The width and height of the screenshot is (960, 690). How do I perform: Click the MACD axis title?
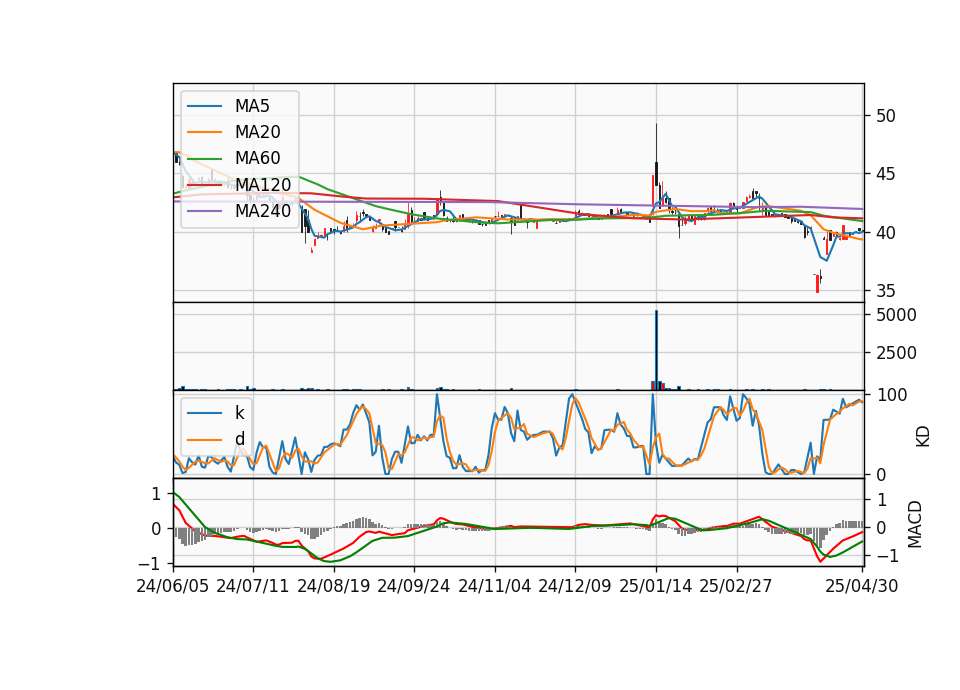tap(915, 524)
